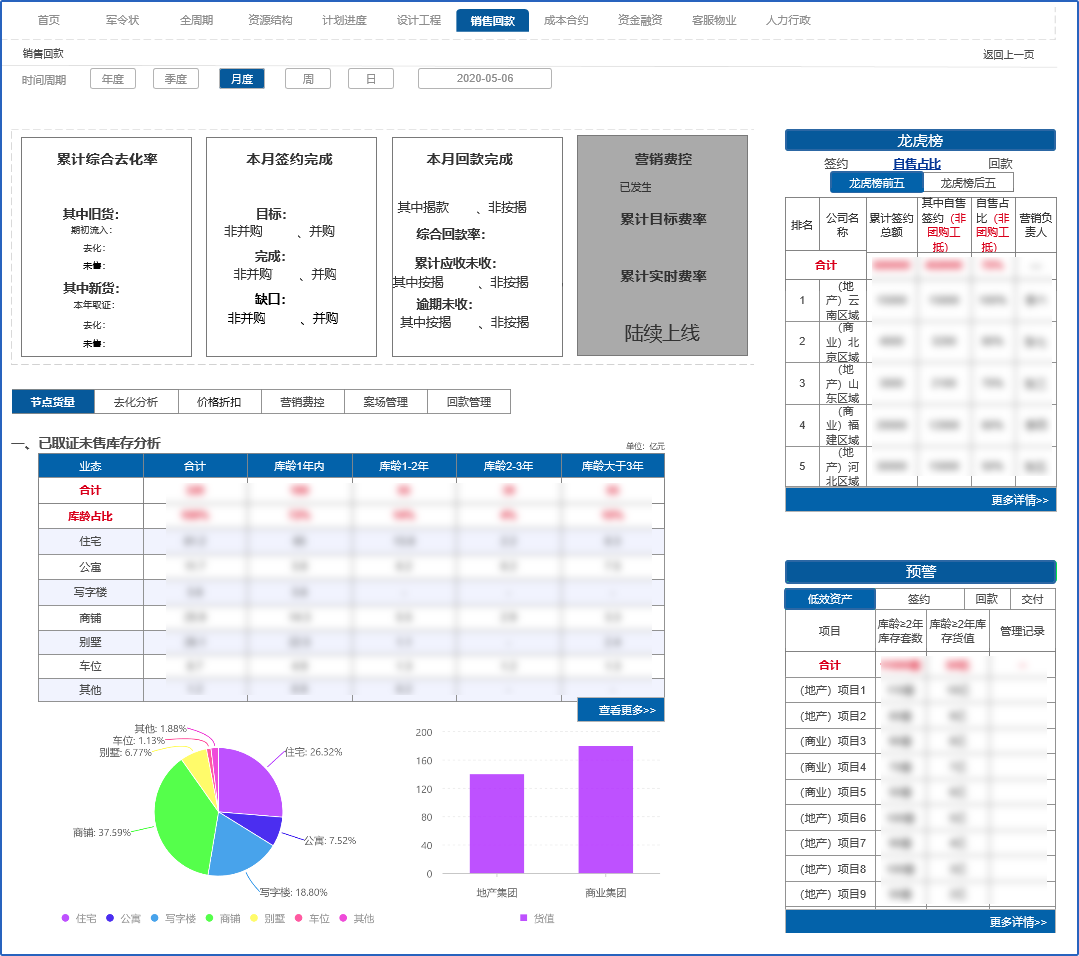Toggle the 住宅 legend marker in pie chart

[66, 918]
